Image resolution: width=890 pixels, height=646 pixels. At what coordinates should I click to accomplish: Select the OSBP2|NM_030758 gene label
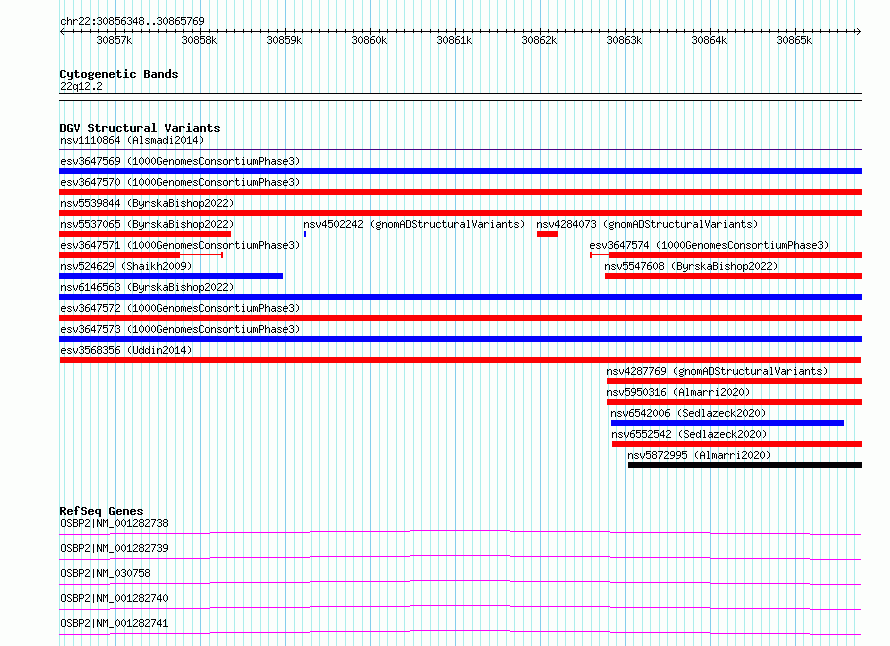coord(105,573)
